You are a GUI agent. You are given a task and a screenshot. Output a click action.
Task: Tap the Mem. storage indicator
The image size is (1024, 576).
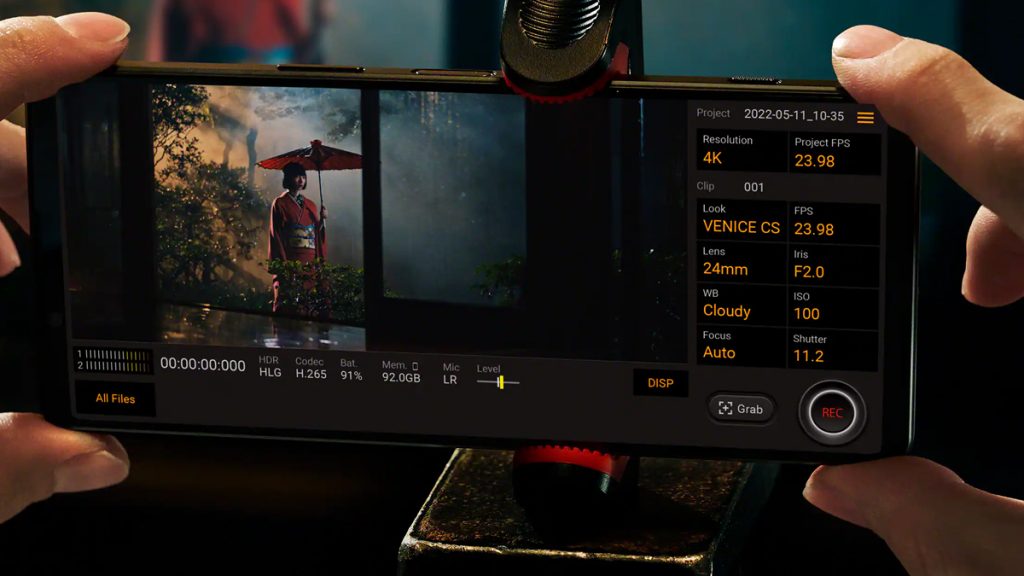[x=401, y=372]
